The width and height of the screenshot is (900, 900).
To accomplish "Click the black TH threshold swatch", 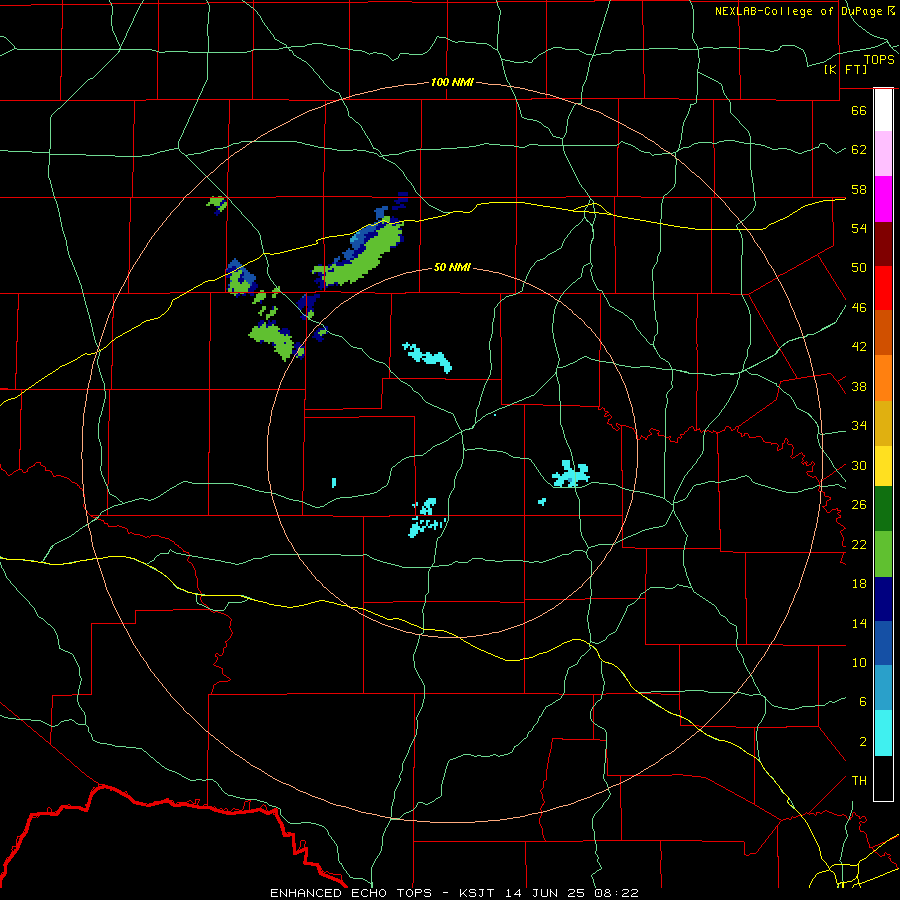I will click(x=883, y=778).
